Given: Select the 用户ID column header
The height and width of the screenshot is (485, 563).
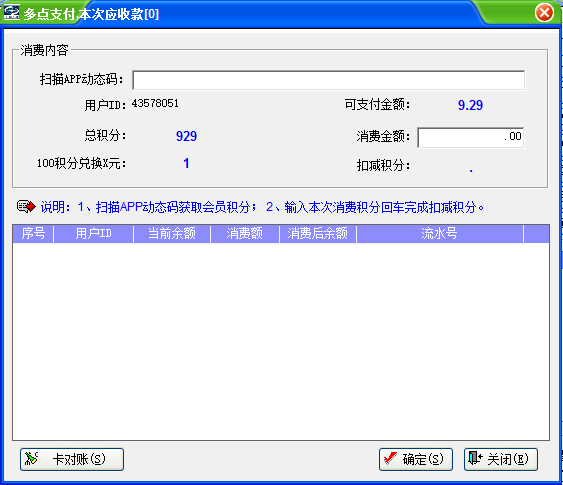Looking at the screenshot, I should (x=93, y=234).
